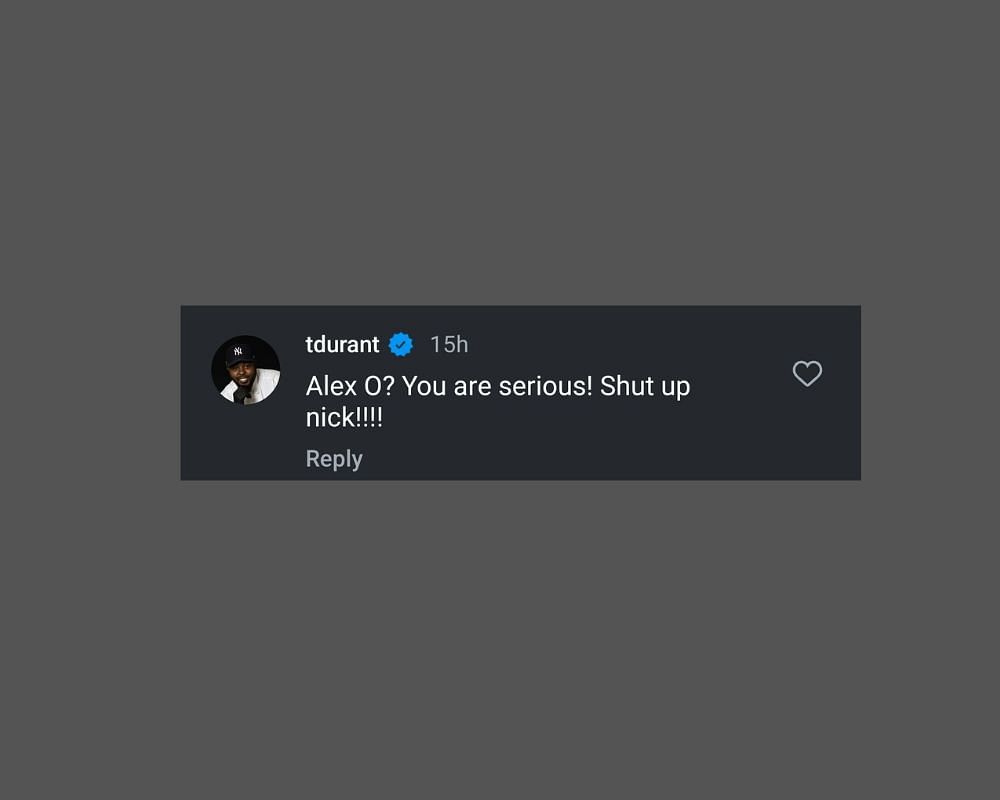
Task: Open tdurant's profile picture
Action: (246, 370)
